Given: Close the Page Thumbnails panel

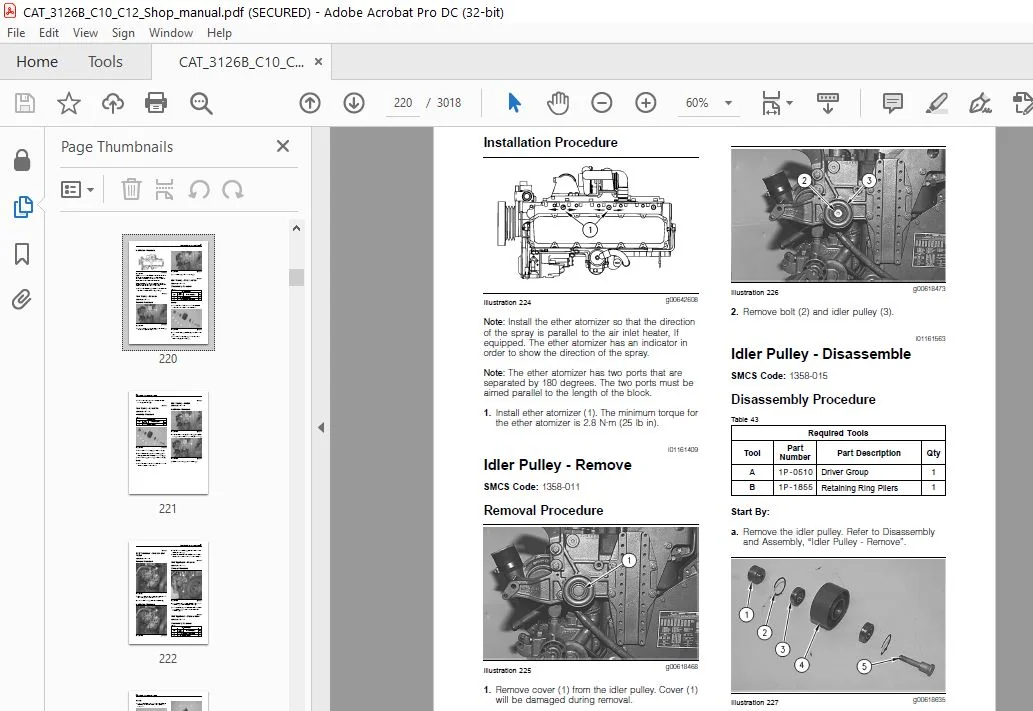Looking at the screenshot, I should click(283, 146).
